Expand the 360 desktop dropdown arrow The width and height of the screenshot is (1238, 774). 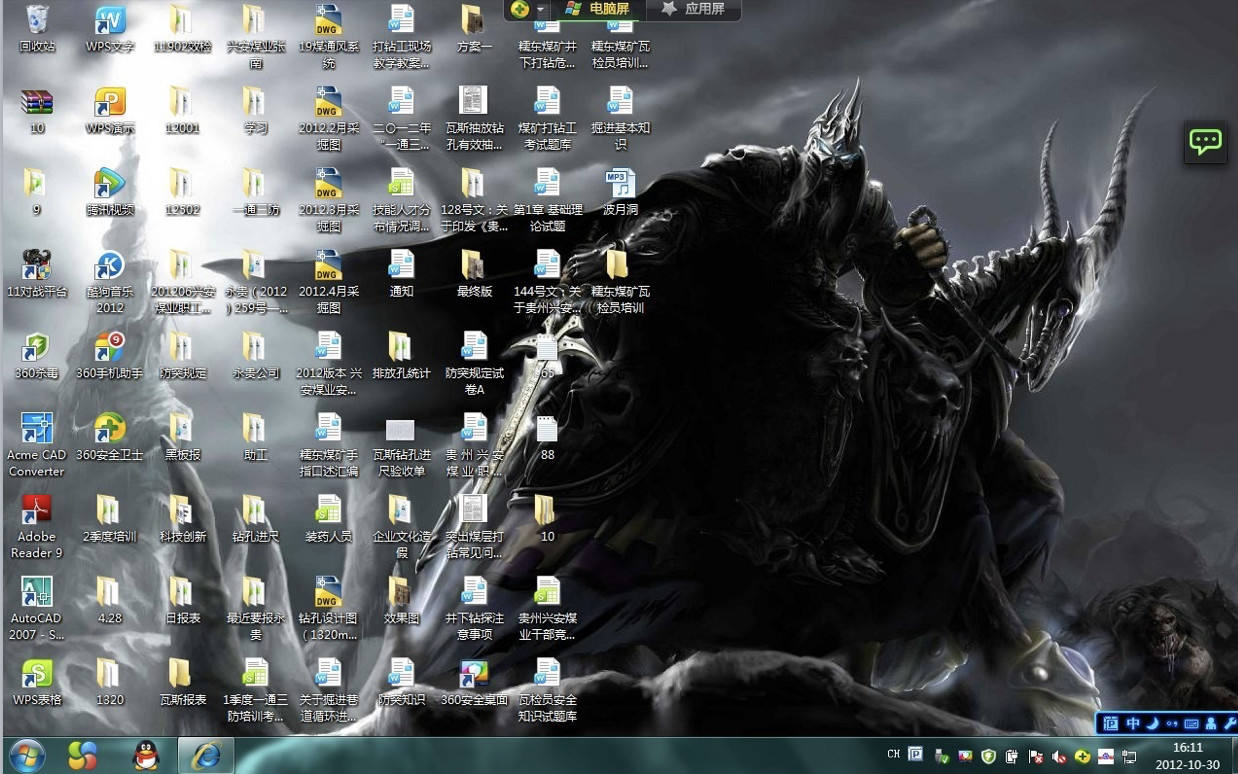[x=541, y=9]
